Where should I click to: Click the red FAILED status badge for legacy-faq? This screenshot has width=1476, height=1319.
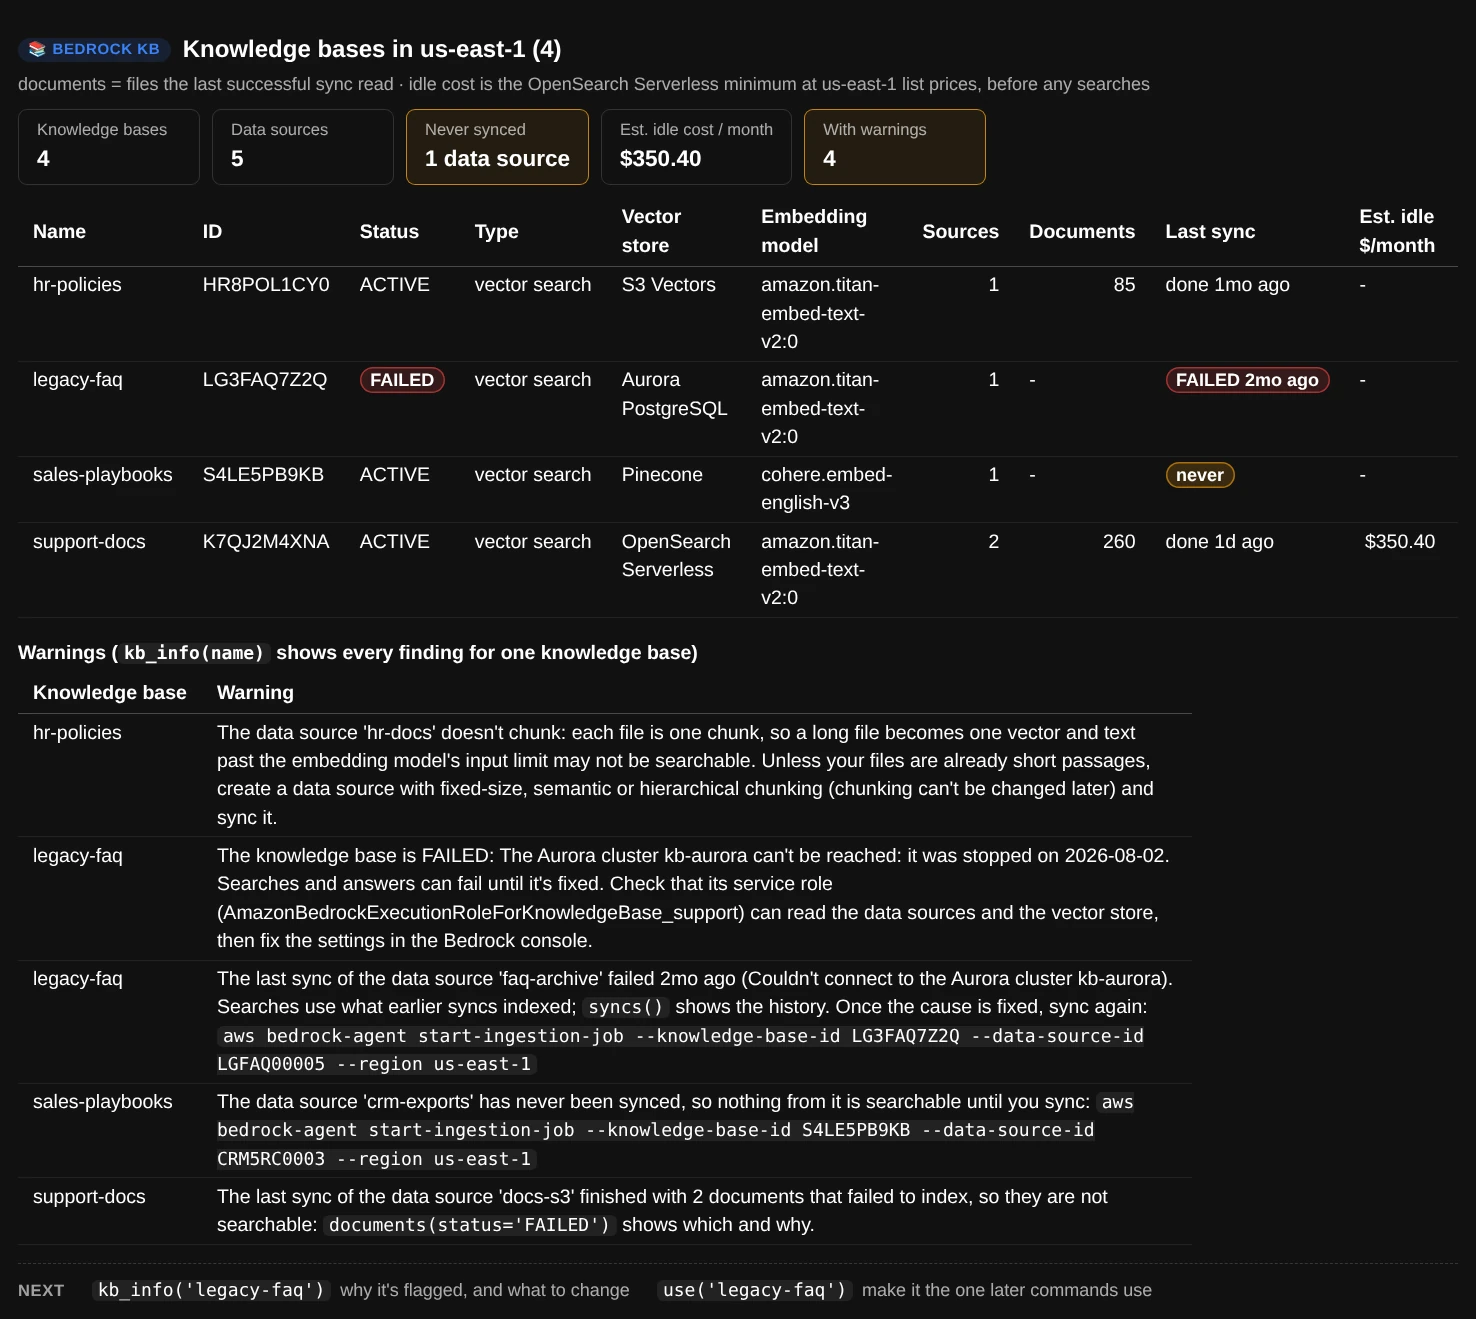402,380
